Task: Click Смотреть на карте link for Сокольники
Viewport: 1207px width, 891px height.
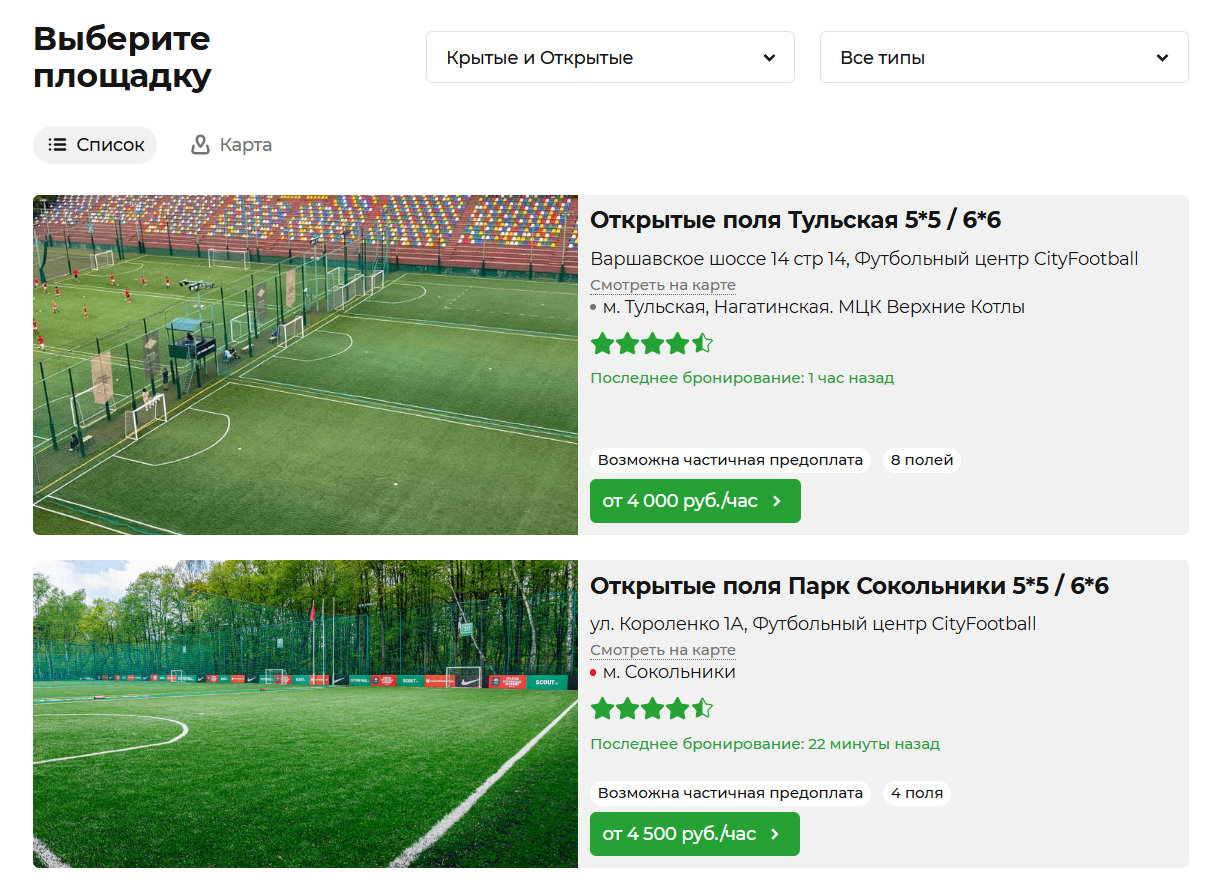Action: pos(663,650)
